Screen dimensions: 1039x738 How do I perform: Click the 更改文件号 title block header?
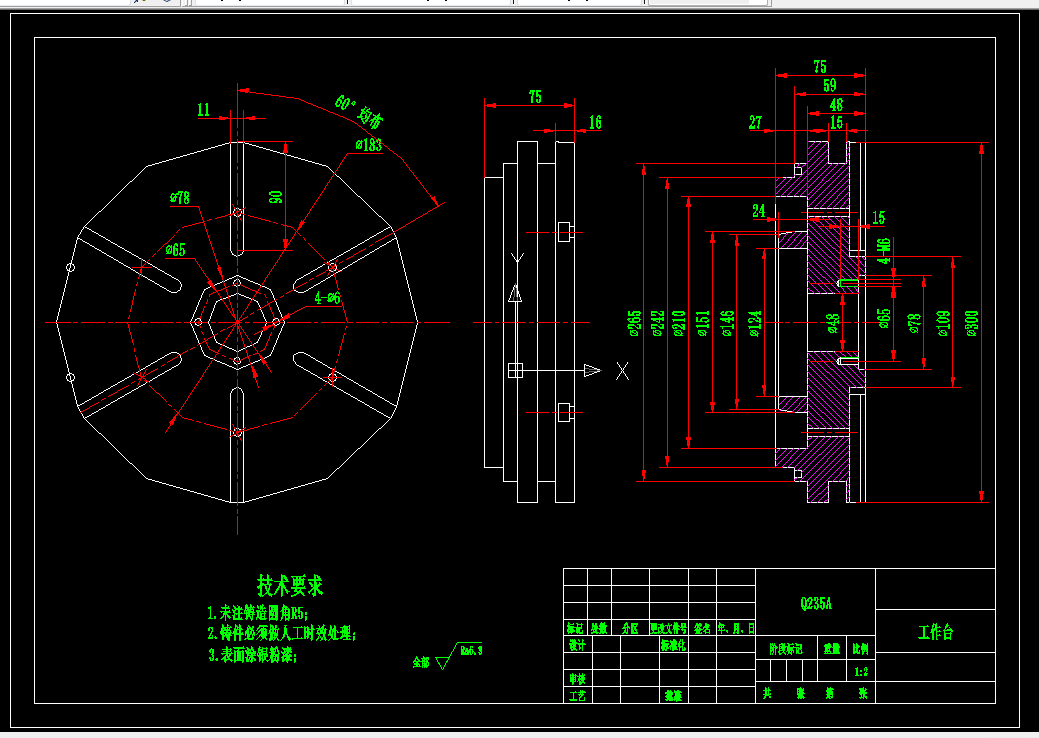(669, 628)
